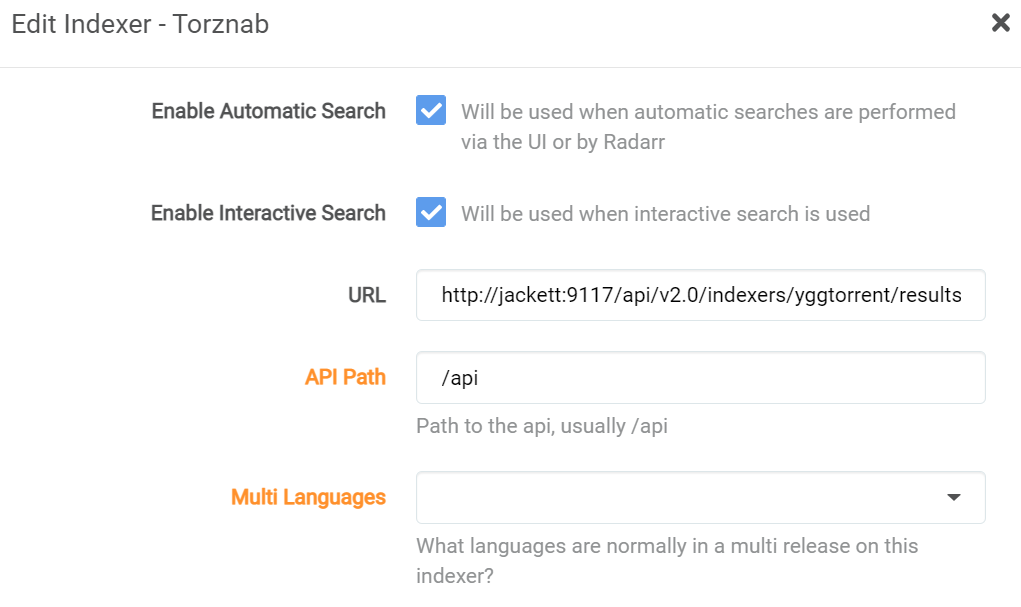Image resolution: width=1021 pixels, height=607 pixels.
Task: Click the API Path text field
Action: tap(700, 377)
